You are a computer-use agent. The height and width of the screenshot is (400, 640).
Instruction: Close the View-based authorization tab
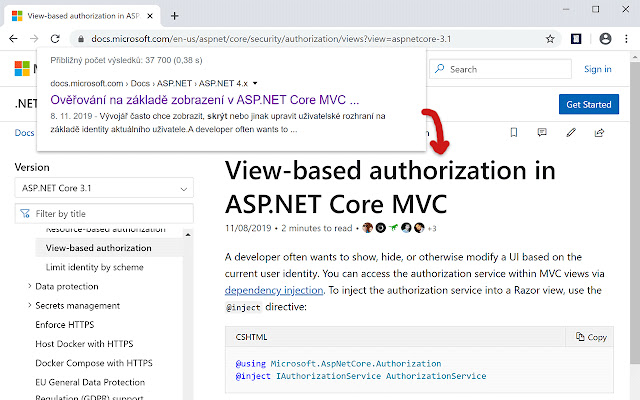point(150,16)
